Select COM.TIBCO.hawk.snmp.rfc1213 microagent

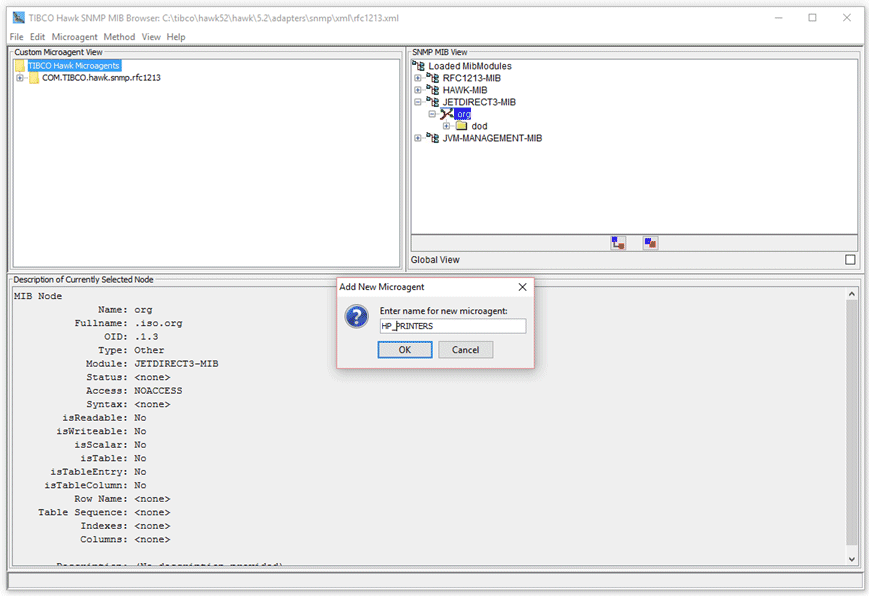click(x=101, y=78)
